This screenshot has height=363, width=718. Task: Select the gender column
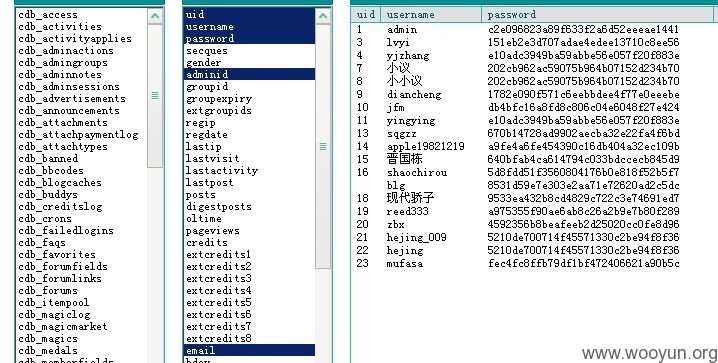[x=204, y=63]
